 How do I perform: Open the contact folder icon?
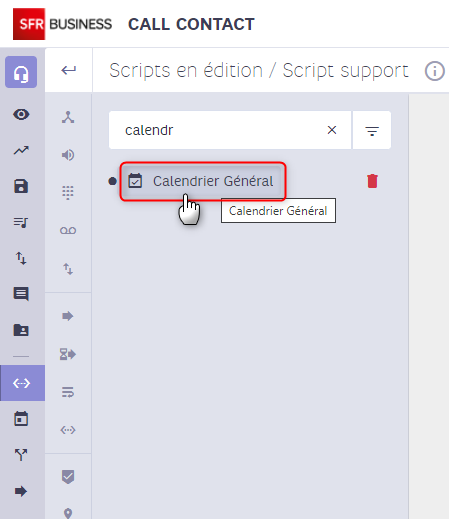coord(21,330)
